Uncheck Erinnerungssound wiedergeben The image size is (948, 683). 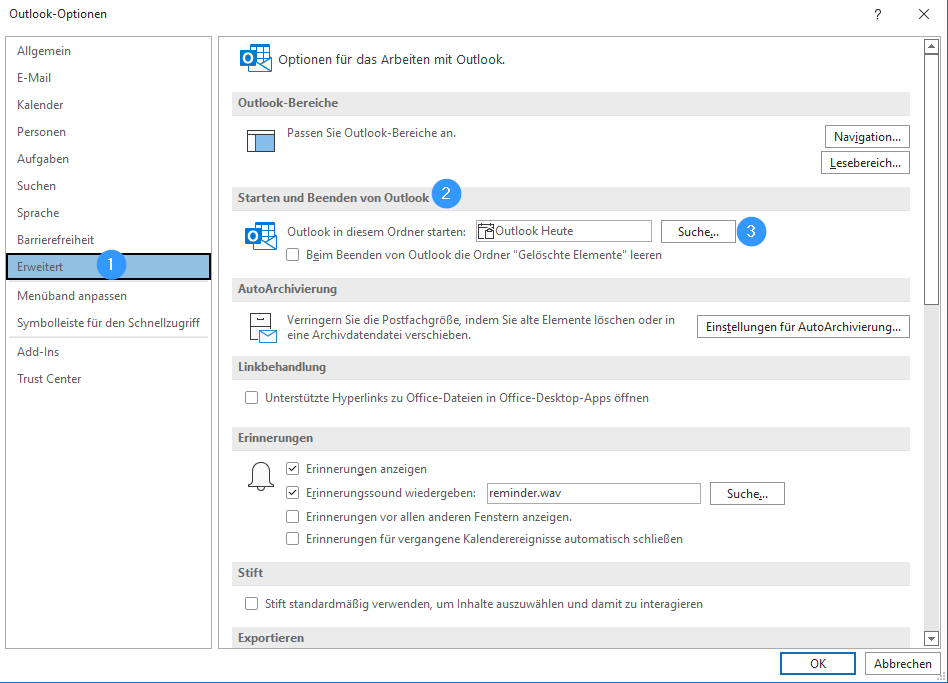(x=293, y=493)
